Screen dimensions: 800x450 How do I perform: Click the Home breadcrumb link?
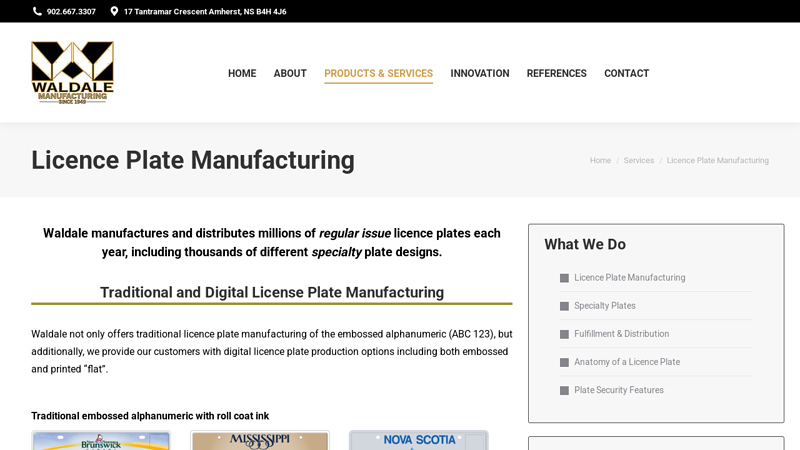[600, 160]
